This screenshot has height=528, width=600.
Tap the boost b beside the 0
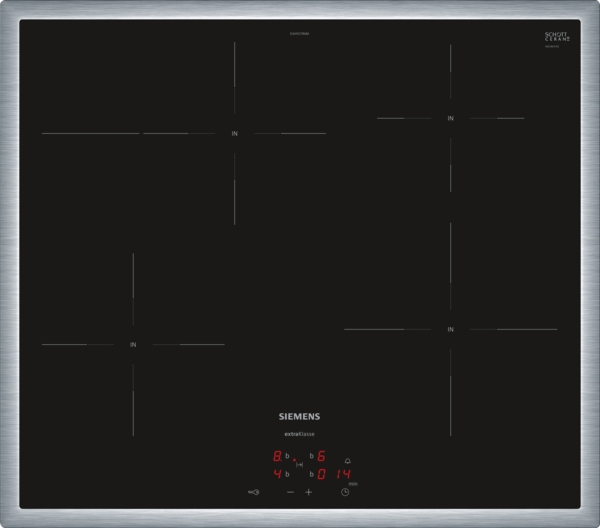[311, 474]
